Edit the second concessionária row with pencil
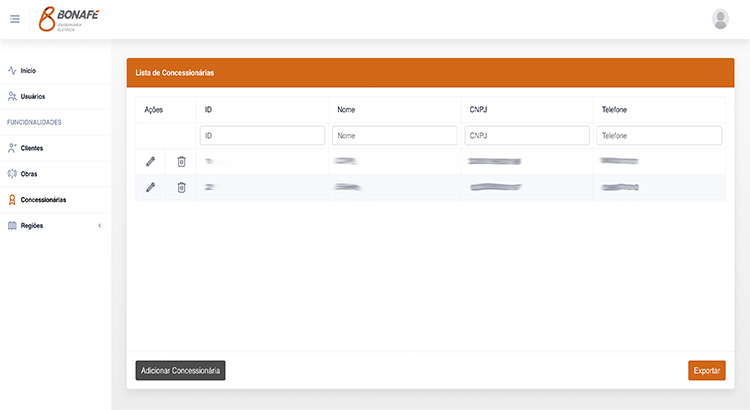Screen dimensions: 750x410 pos(150,187)
